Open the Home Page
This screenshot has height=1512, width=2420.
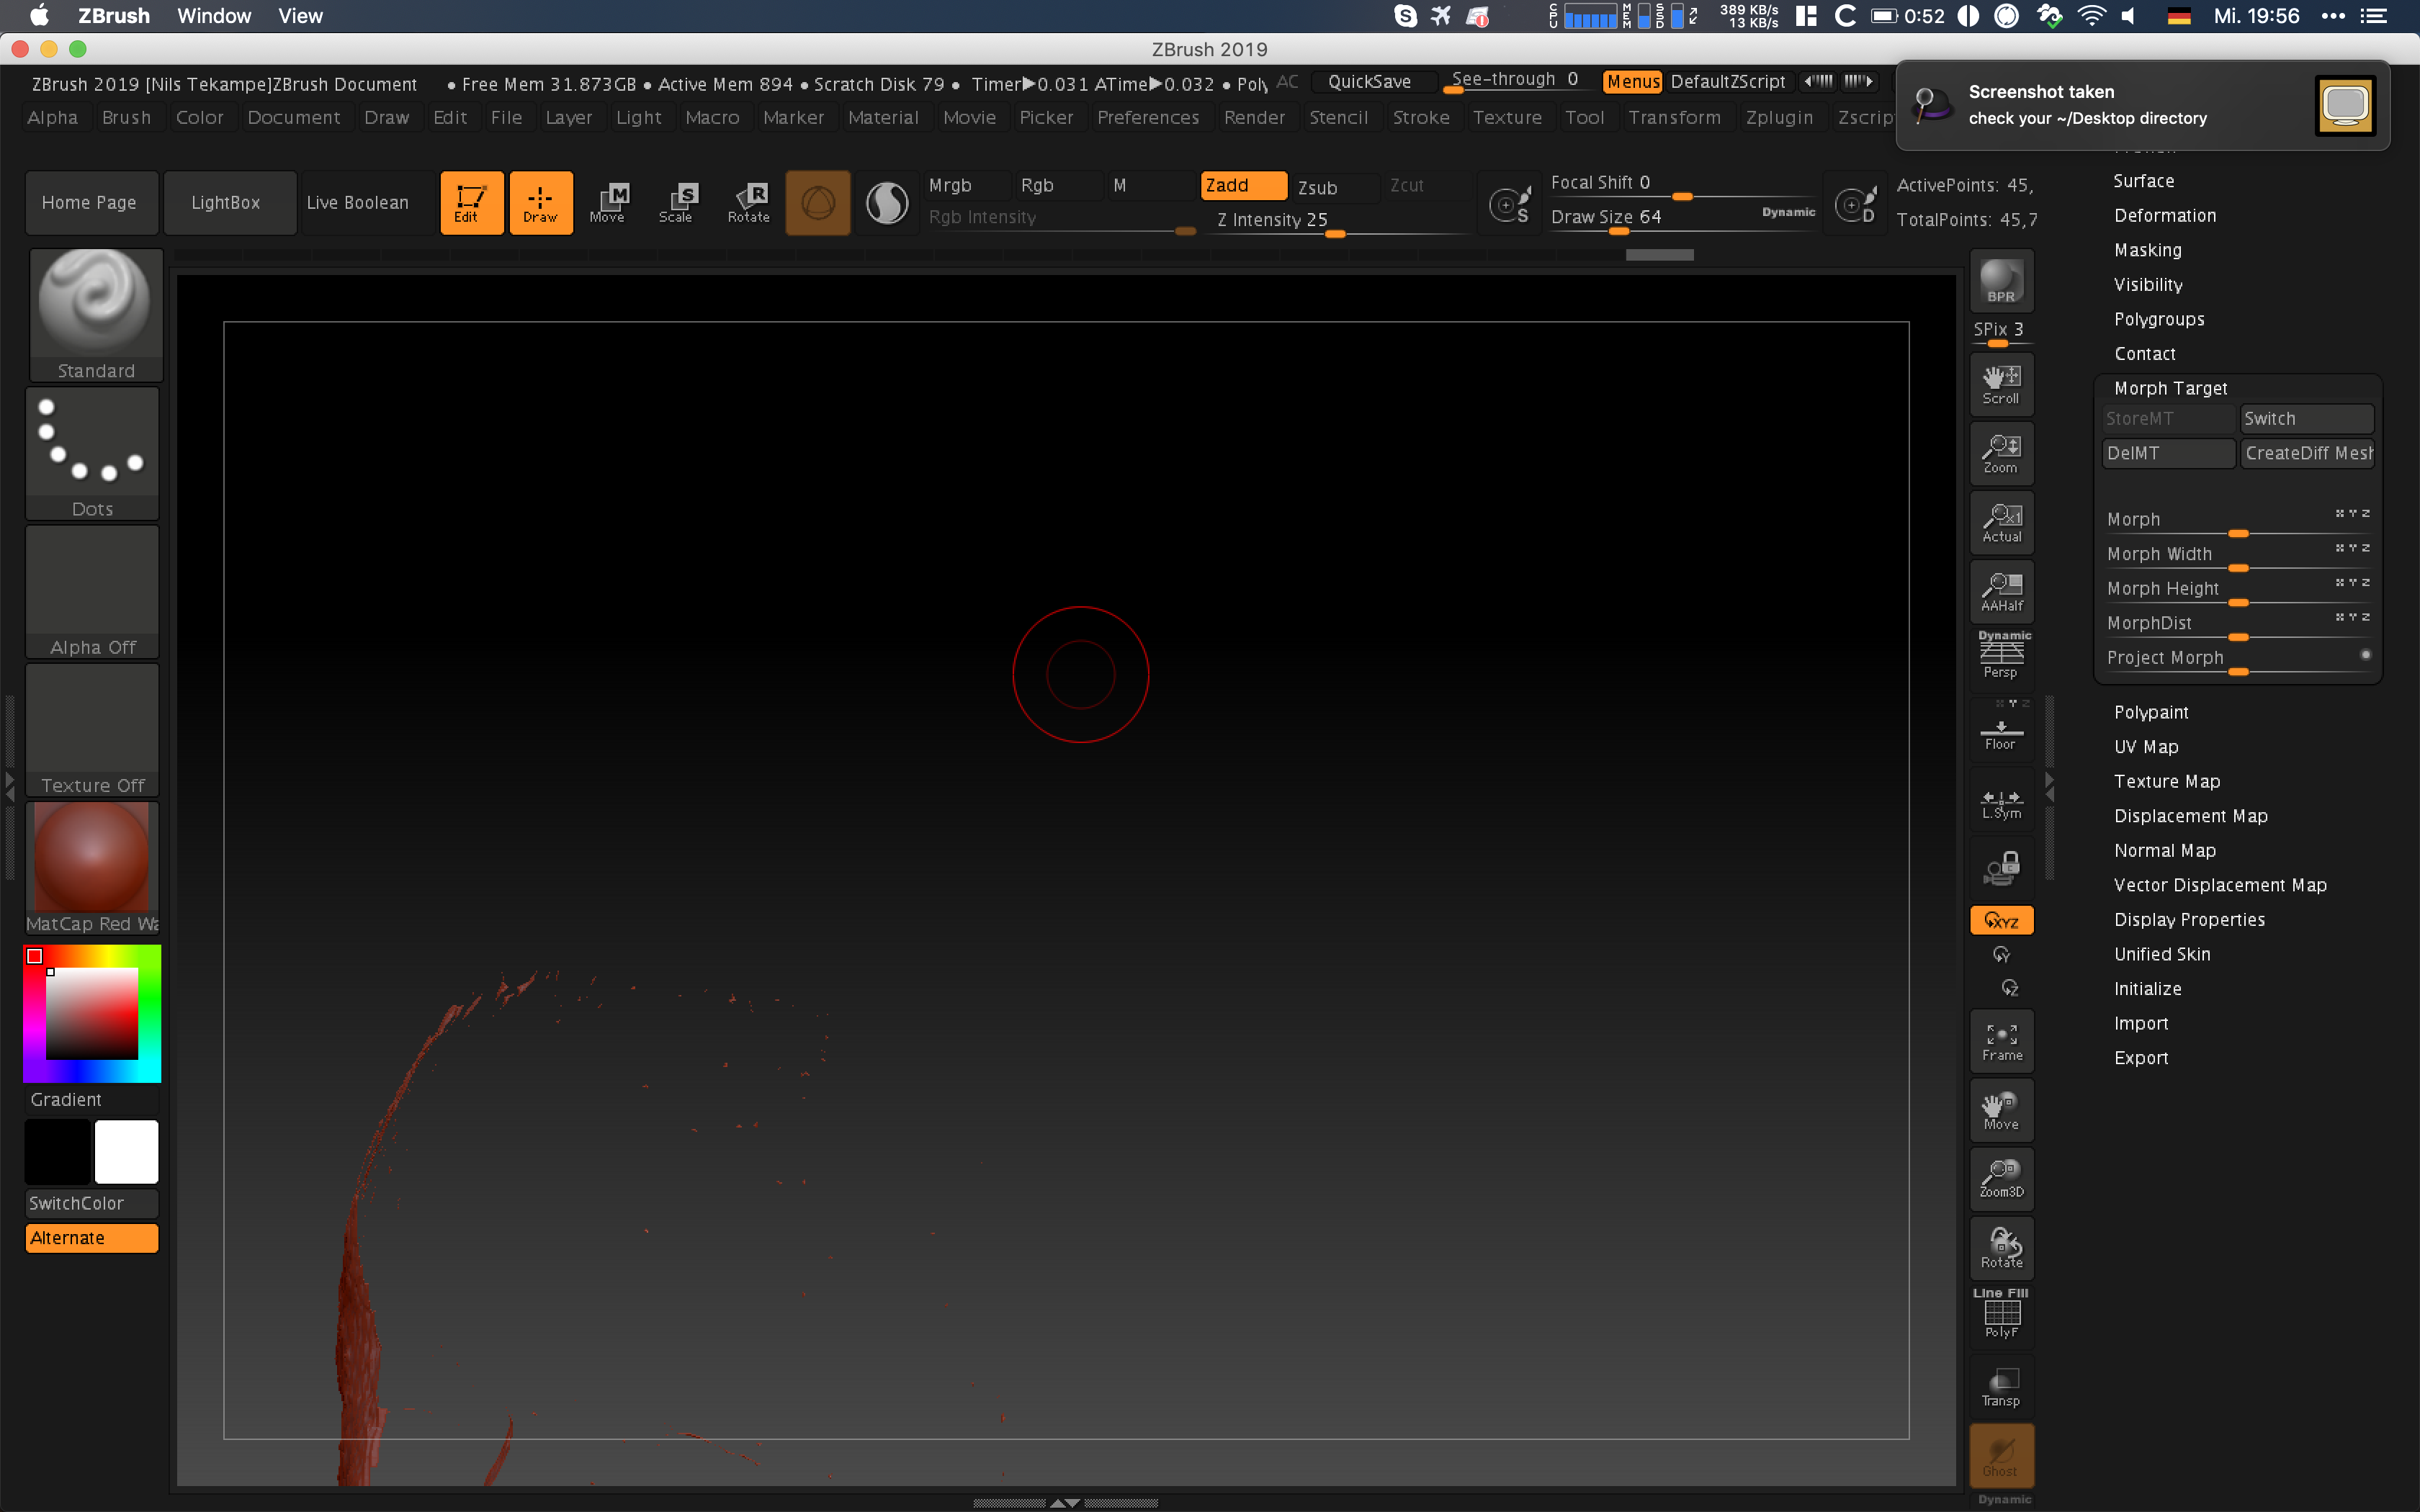[x=92, y=202]
